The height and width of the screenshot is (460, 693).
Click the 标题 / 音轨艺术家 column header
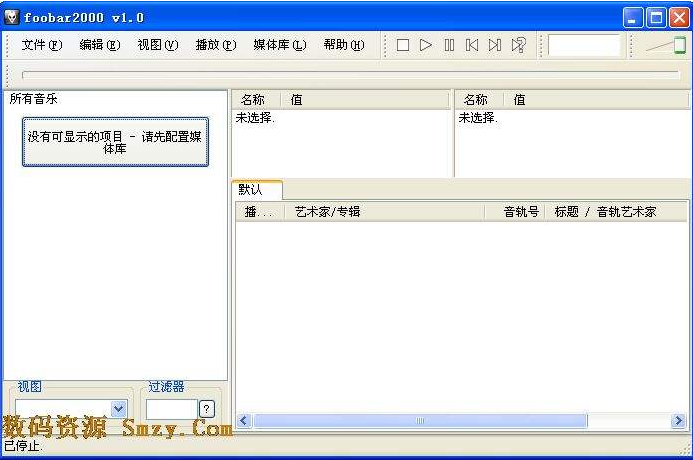(x=616, y=212)
